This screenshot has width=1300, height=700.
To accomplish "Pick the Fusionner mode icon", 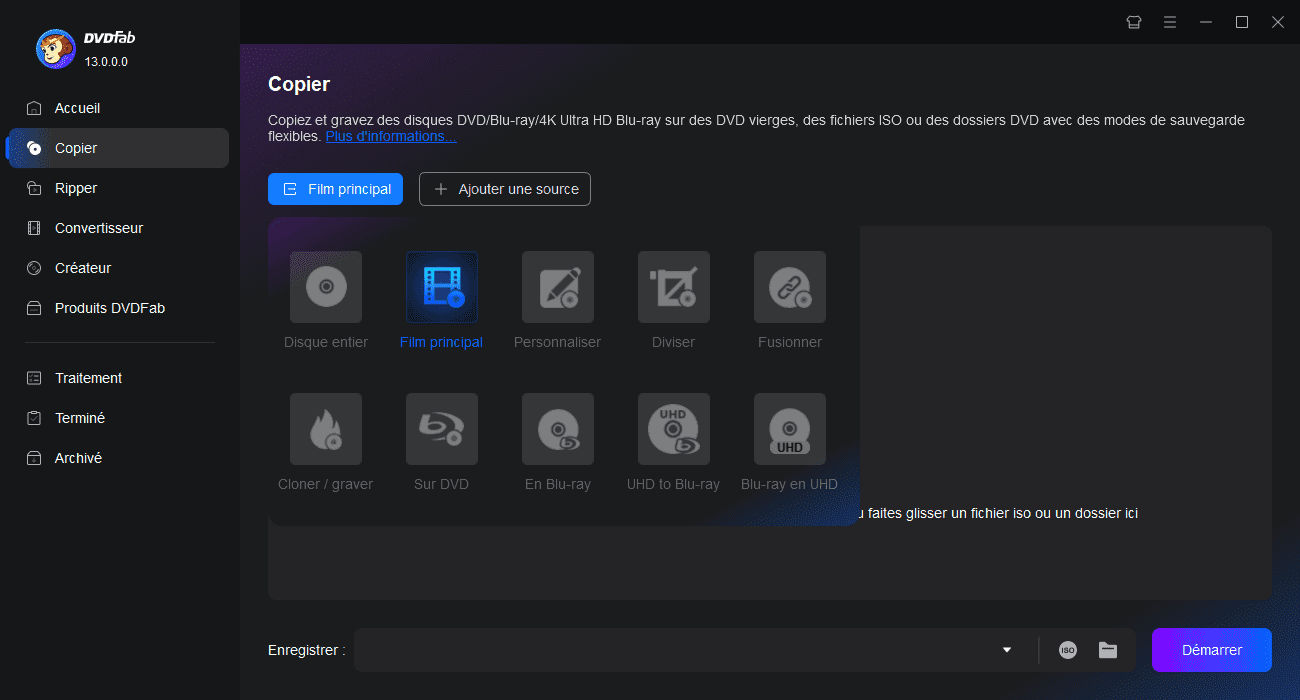I will click(790, 287).
